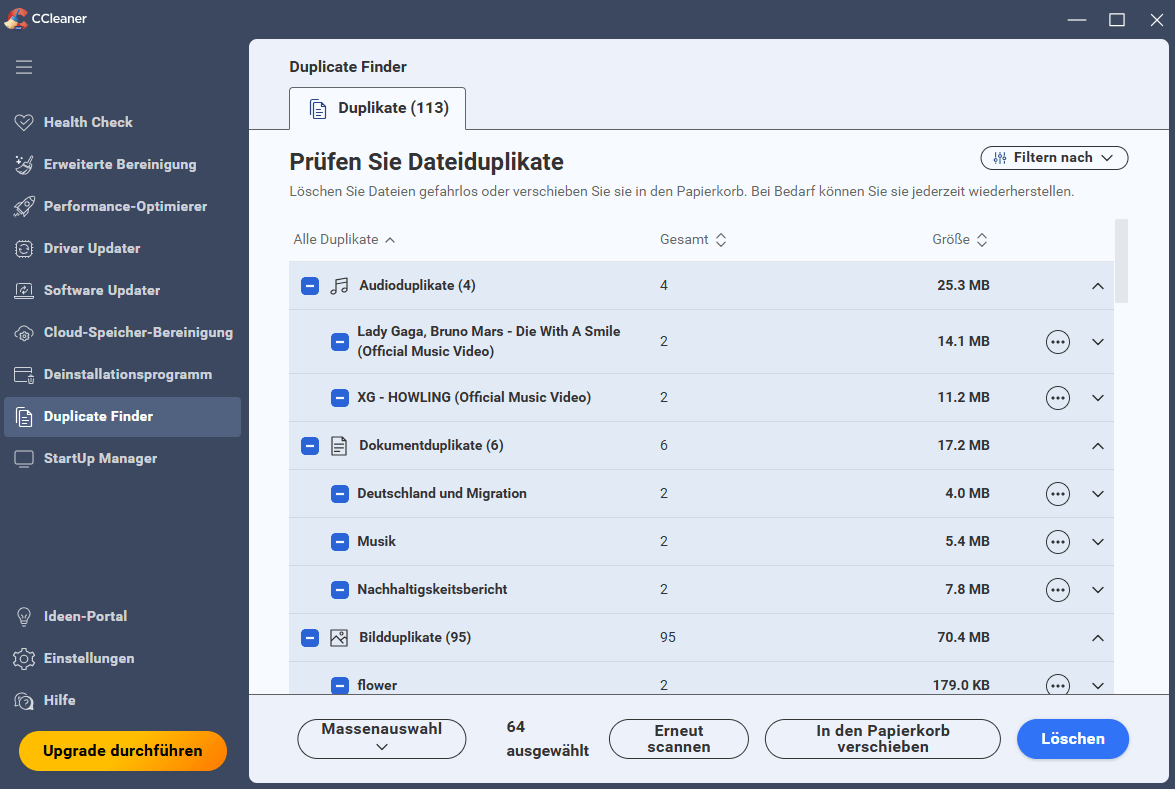Open Health Check from sidebar
The image size is (1175, 789).
click(x=88, y=122)
